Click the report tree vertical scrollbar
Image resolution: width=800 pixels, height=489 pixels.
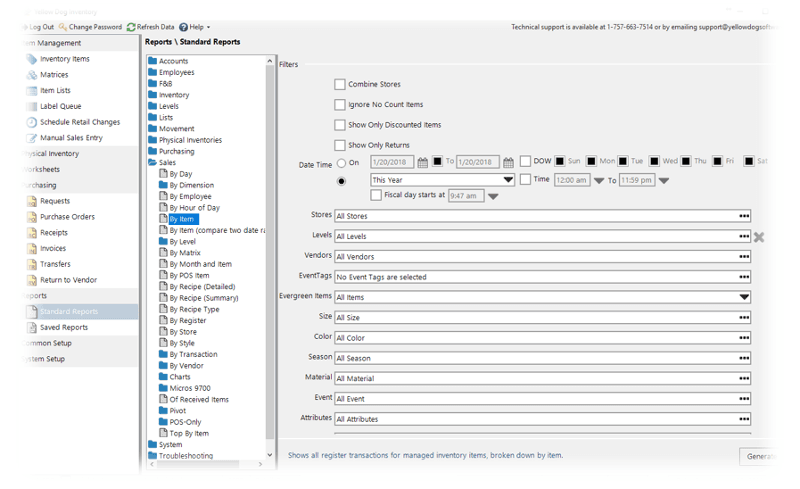(270, 258)
